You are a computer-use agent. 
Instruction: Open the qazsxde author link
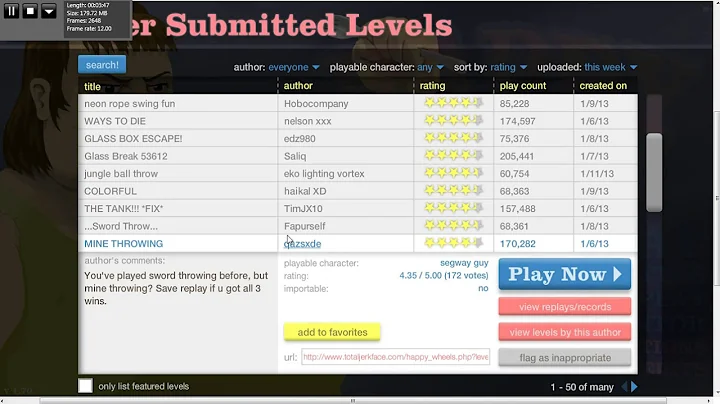303,244
